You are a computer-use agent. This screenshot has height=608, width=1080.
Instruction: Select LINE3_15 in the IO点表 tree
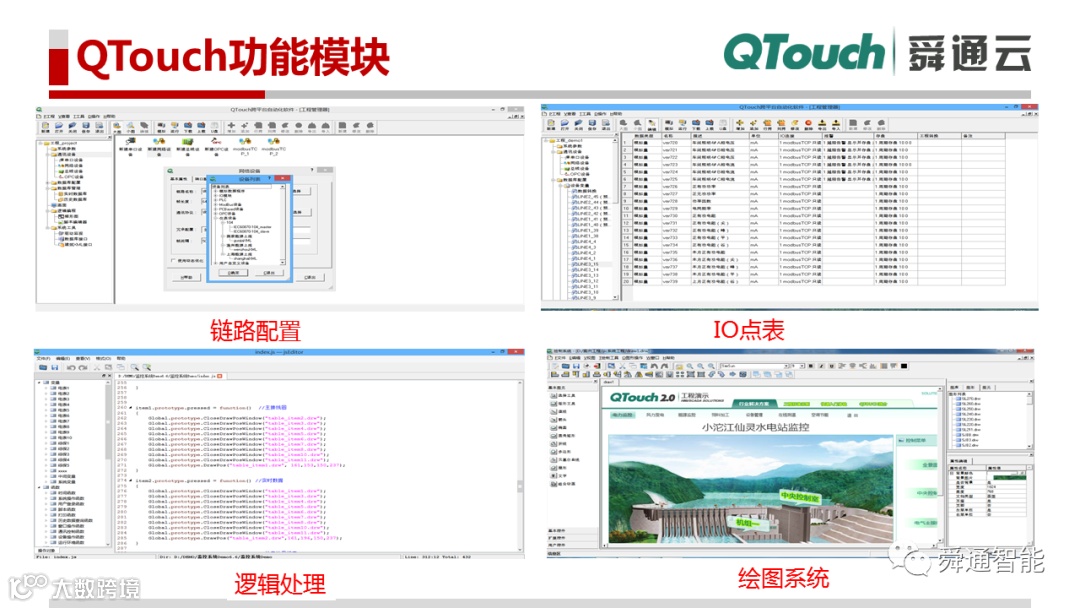click(x=588, y=264)
